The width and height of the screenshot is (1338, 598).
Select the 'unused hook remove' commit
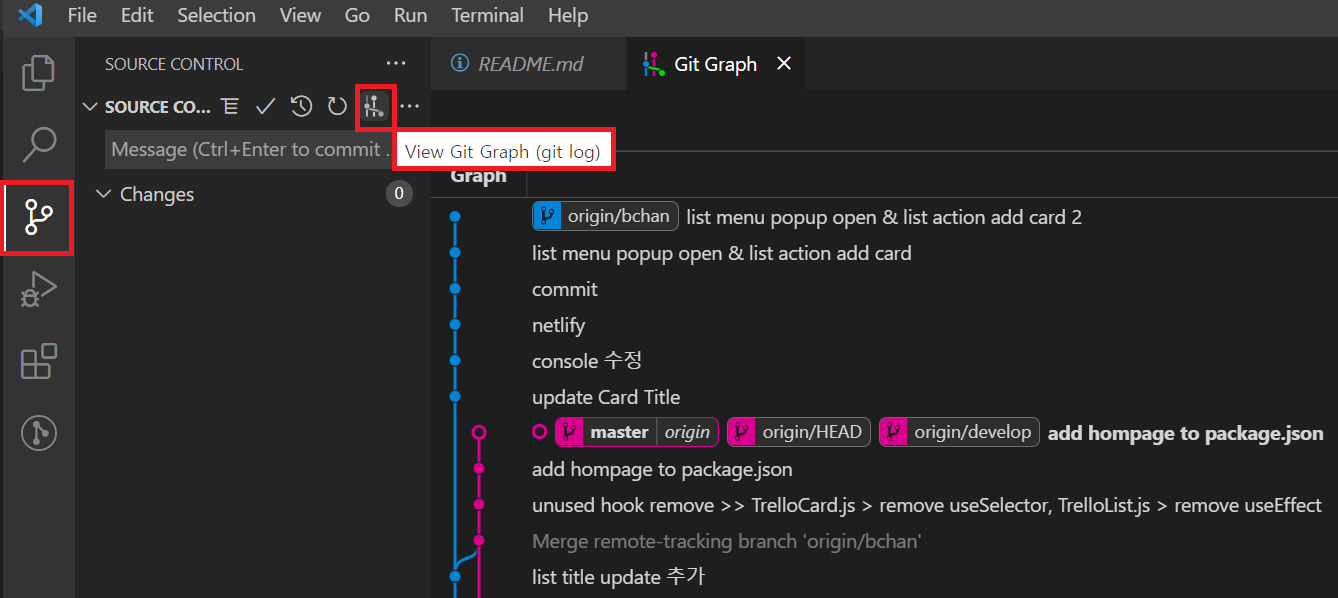click(927, 505)
